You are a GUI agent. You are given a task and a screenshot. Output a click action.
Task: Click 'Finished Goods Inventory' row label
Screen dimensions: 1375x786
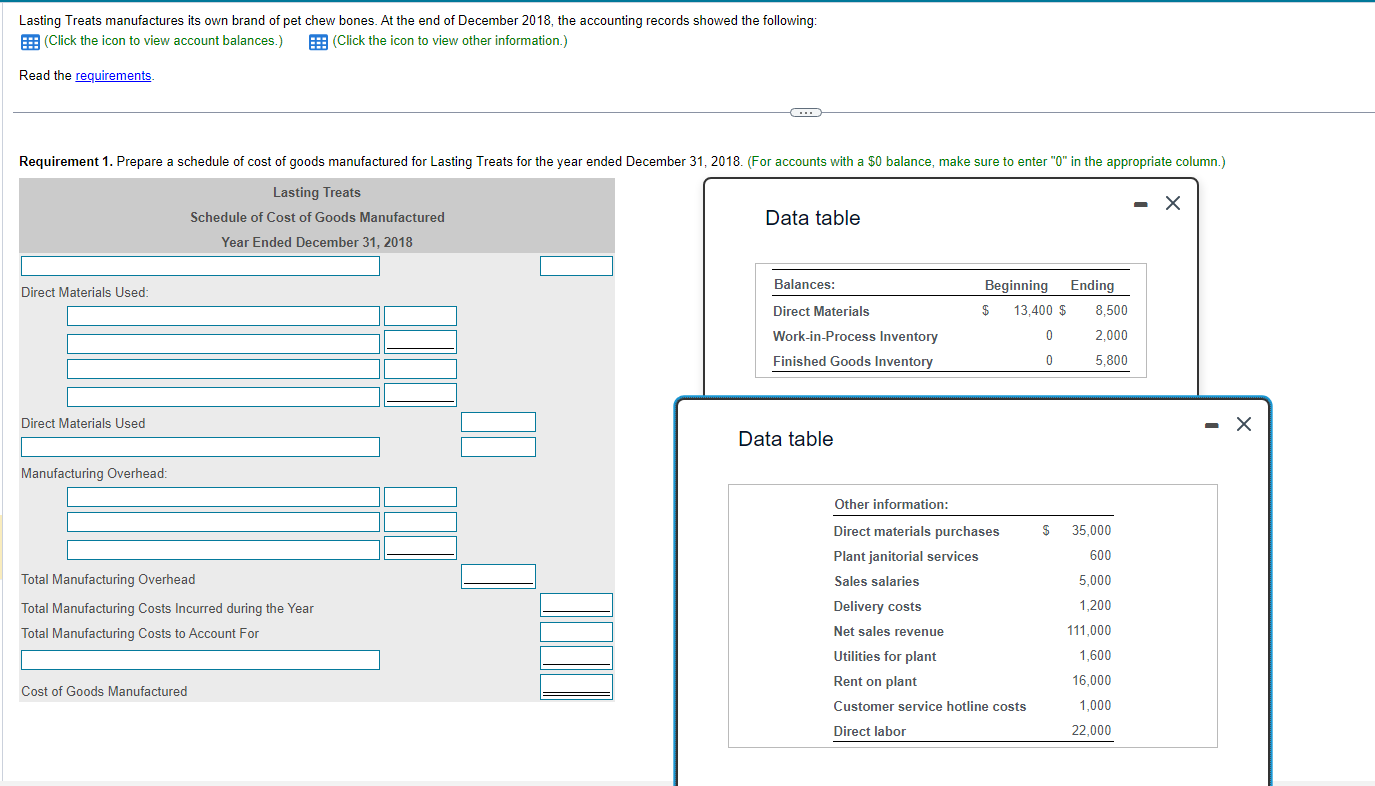[x=852, y=361]
